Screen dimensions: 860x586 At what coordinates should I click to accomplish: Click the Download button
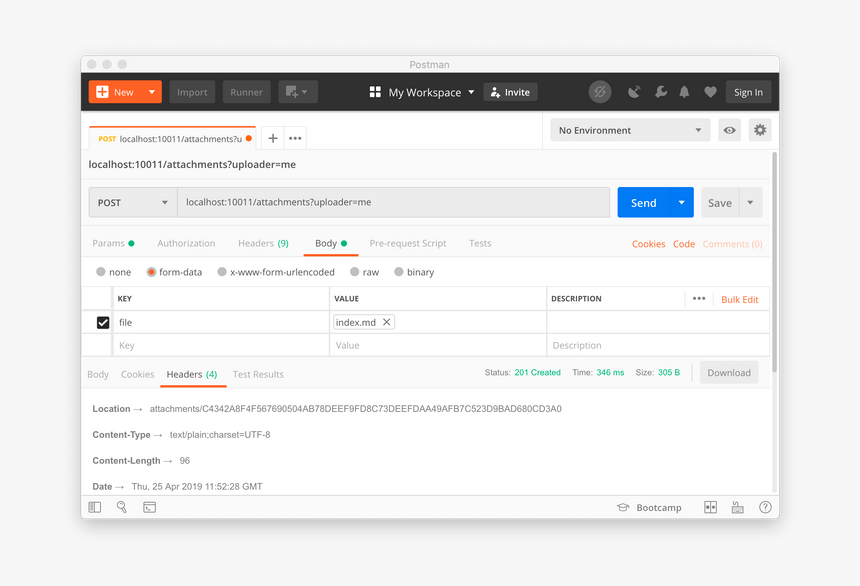point(728,372)
